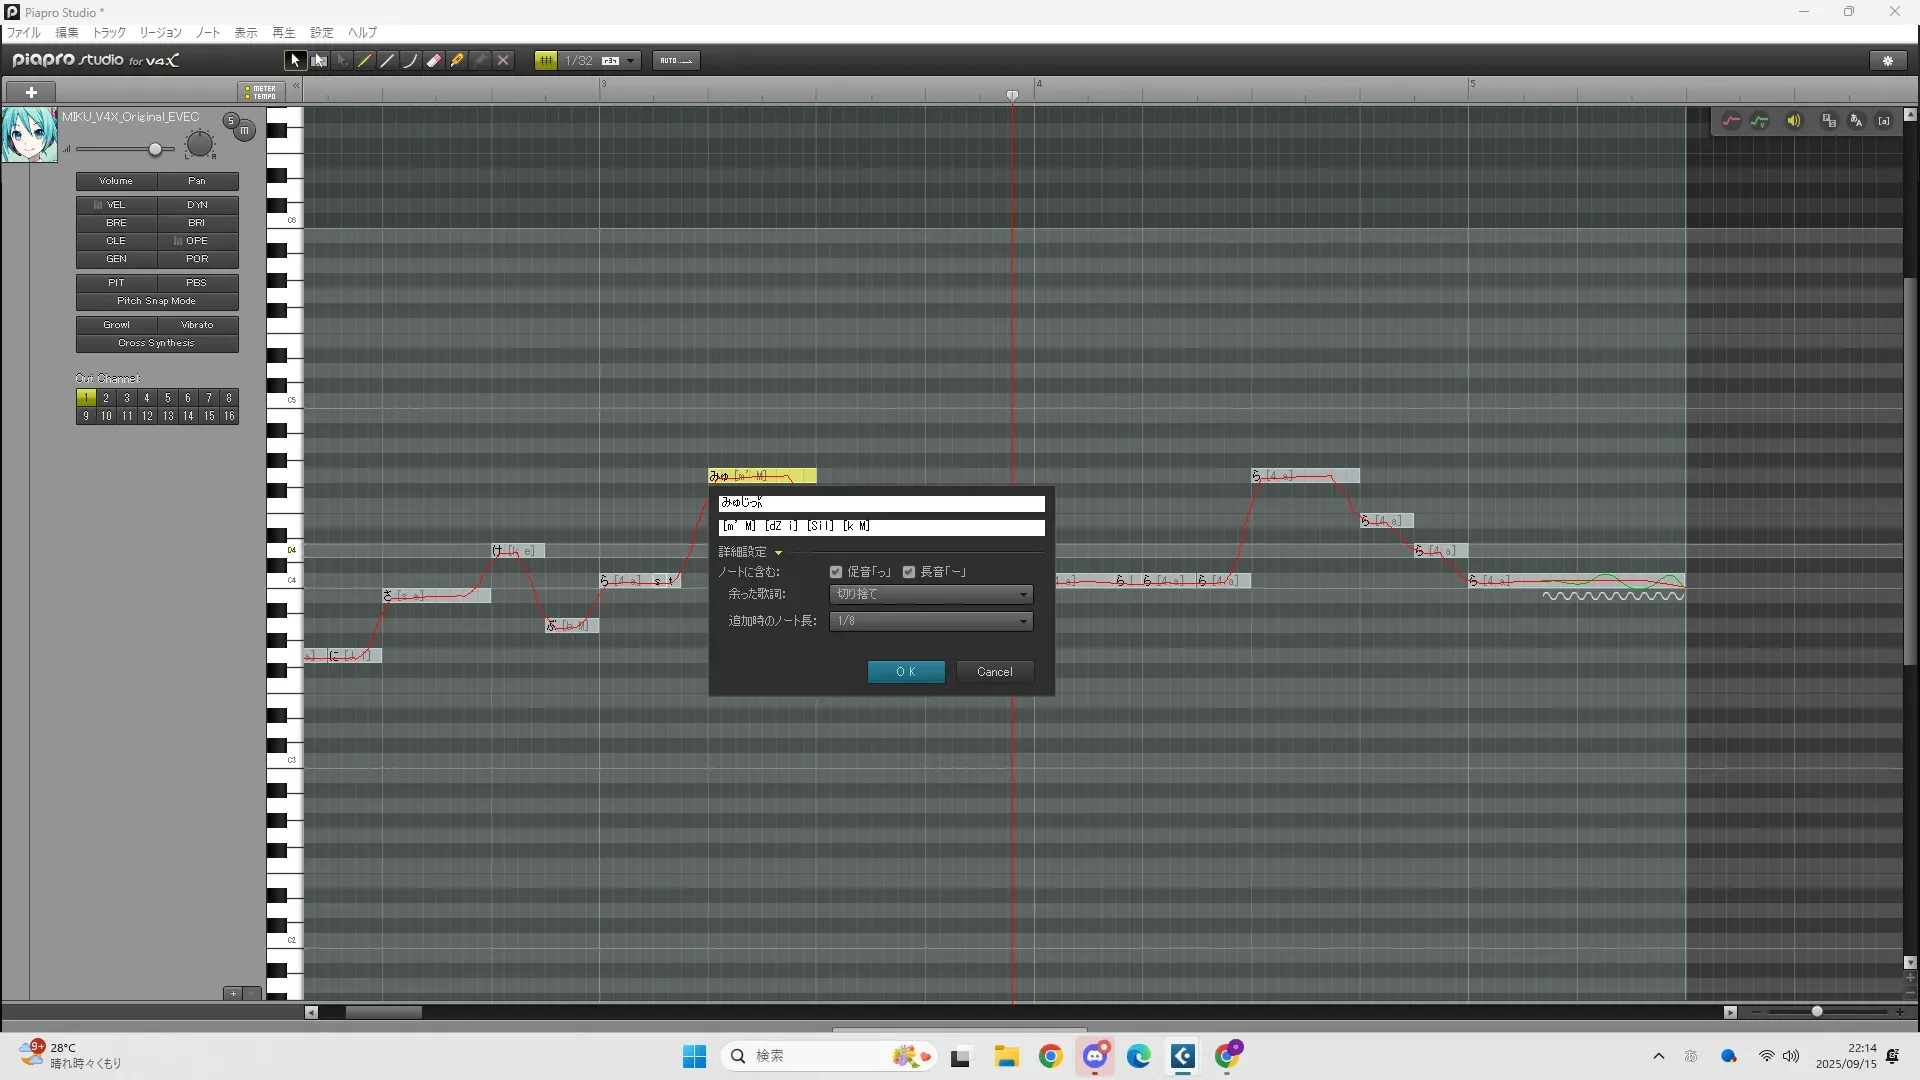Select the pencil draw tool
Screen dimensions: 1920x1080
[365, 61]
